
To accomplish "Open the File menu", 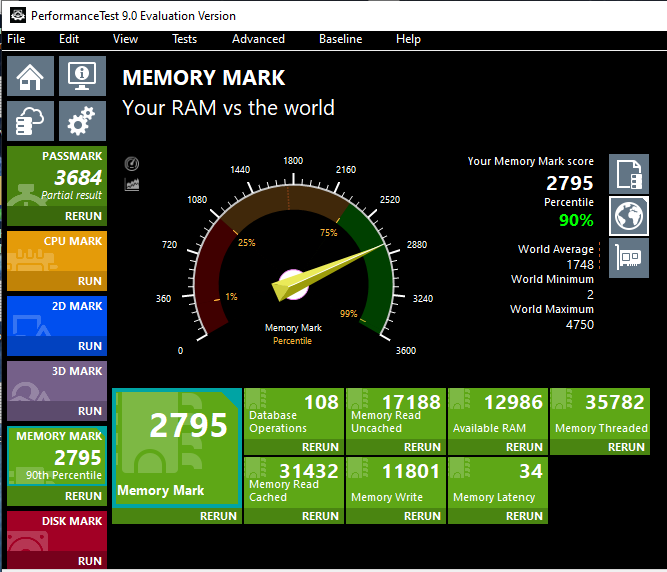I will [x=16, y=39].
